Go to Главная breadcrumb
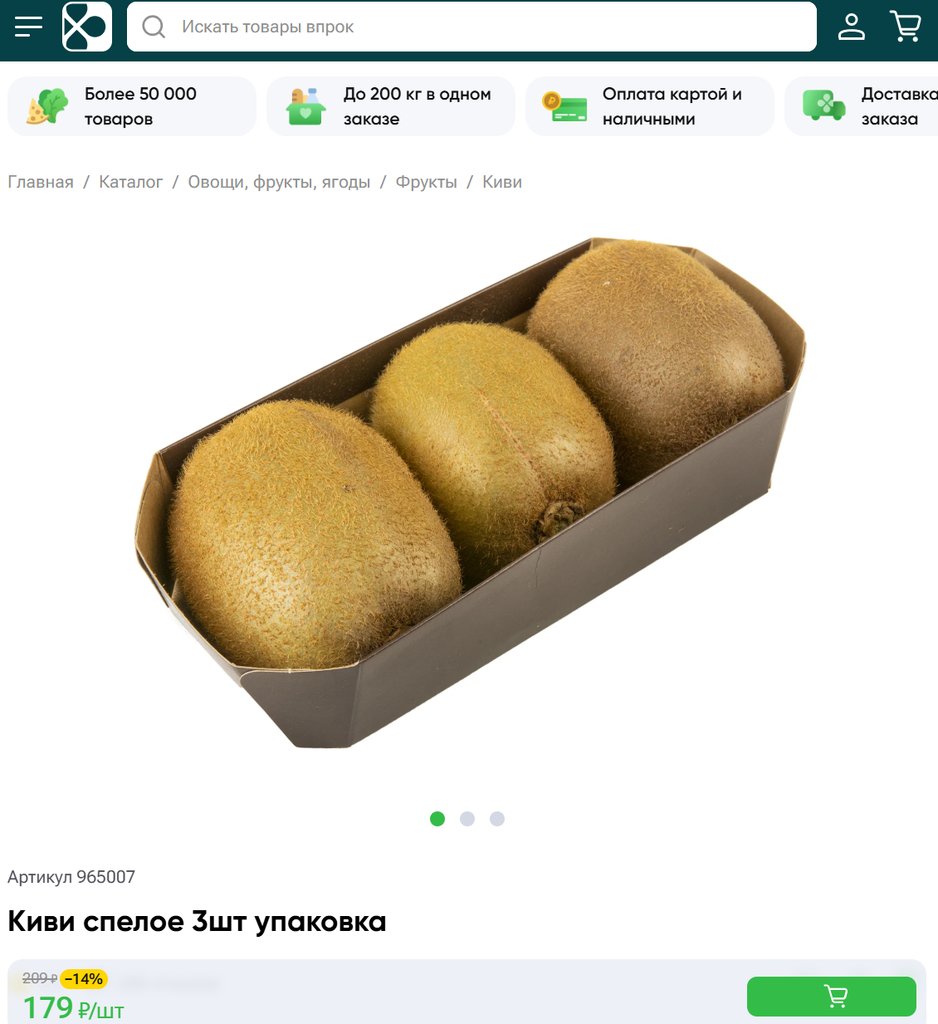The image size is (938, 1024). pyautogui.click(x=40, y=182)
